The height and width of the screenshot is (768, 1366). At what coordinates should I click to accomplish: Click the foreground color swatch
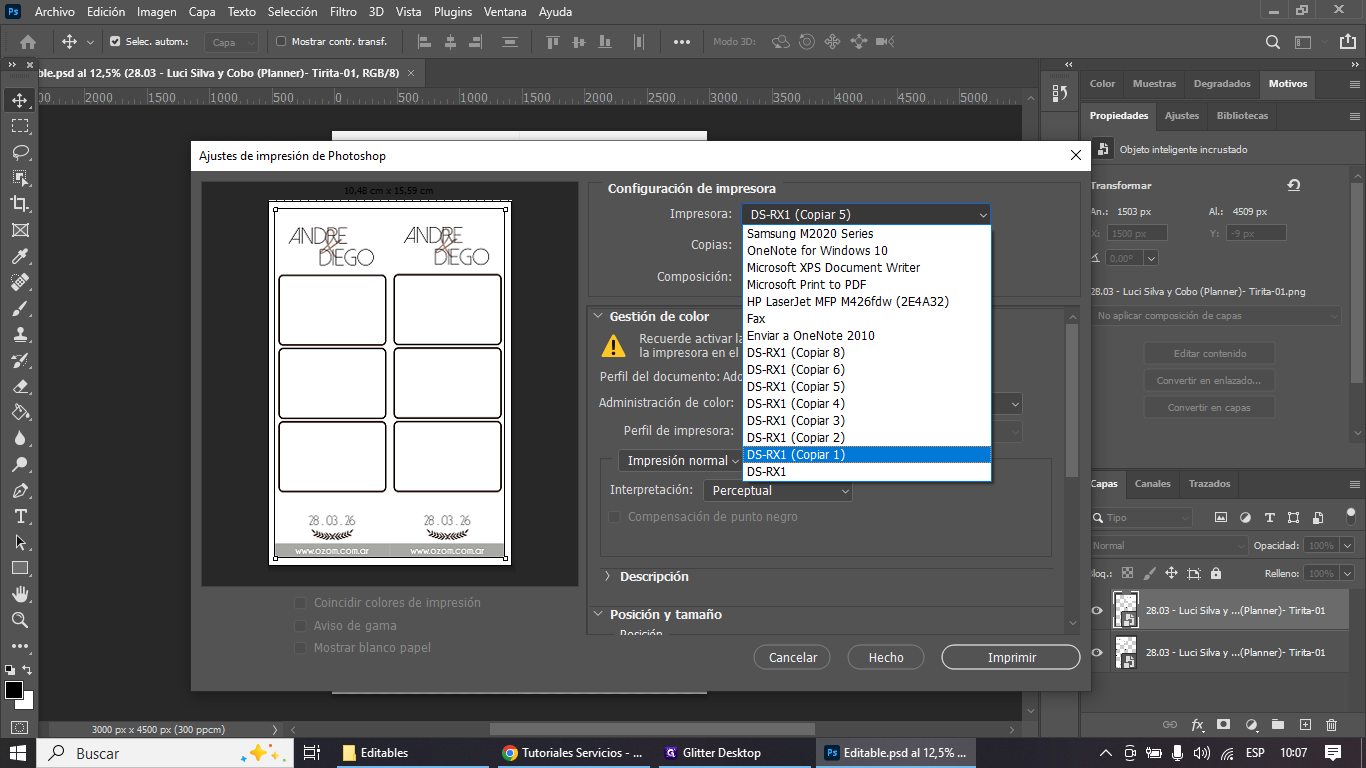tap(13, 690)
